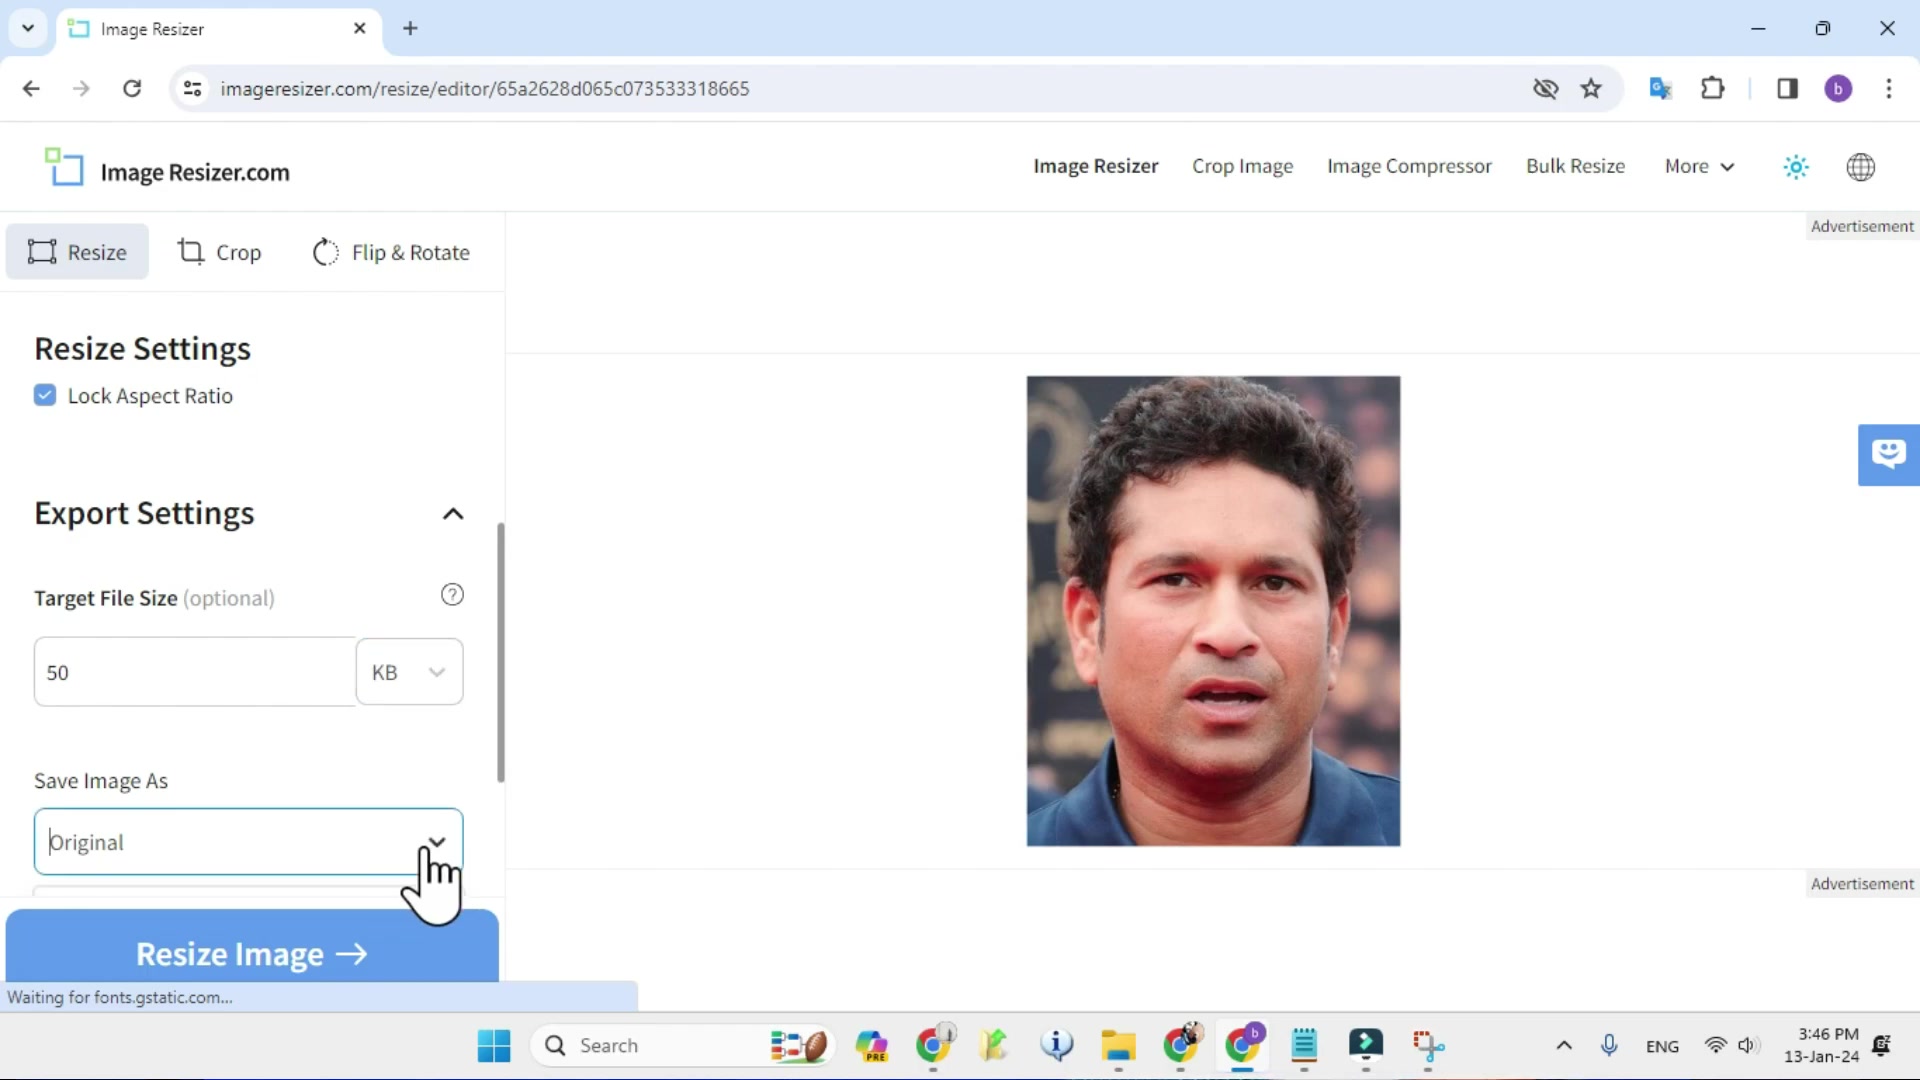Click the browser address bar URL

(485, 88)
